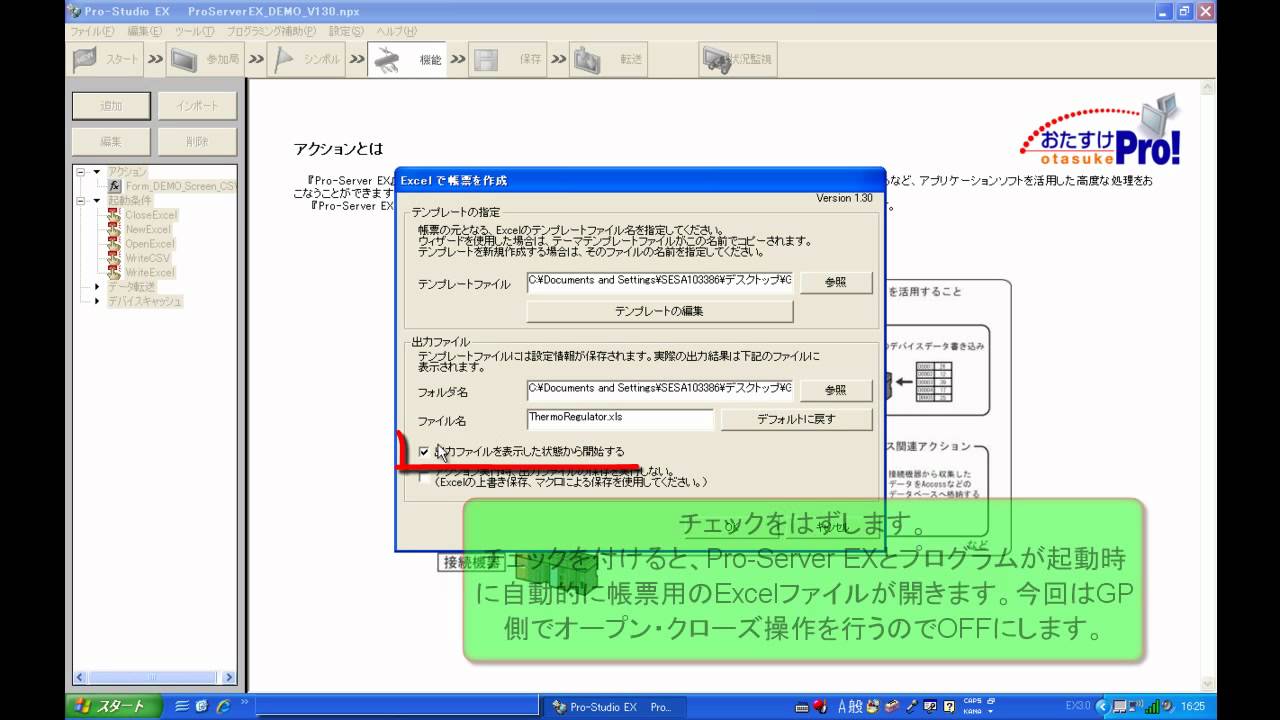Select CloseExcel in the tree
The width and height of the screenshot is (1280, 720).
[151, 215]
